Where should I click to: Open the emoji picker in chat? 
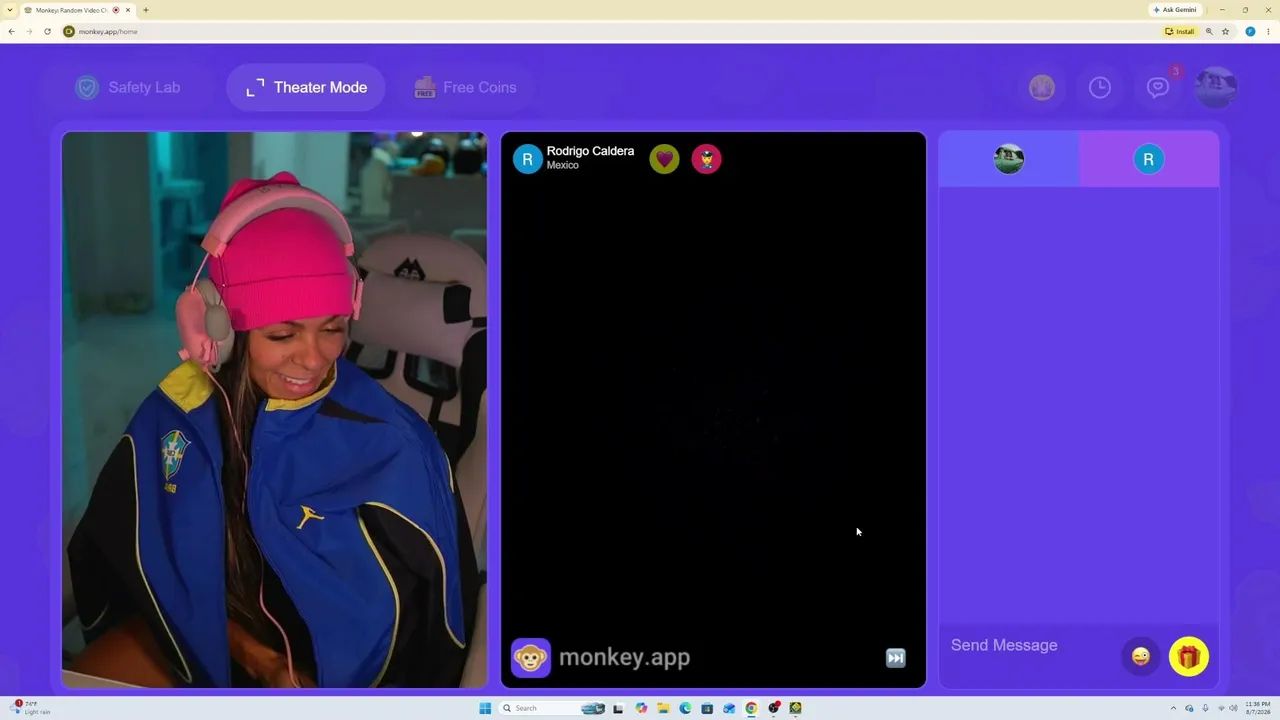pyautogui.click(x=1140, y=657)
